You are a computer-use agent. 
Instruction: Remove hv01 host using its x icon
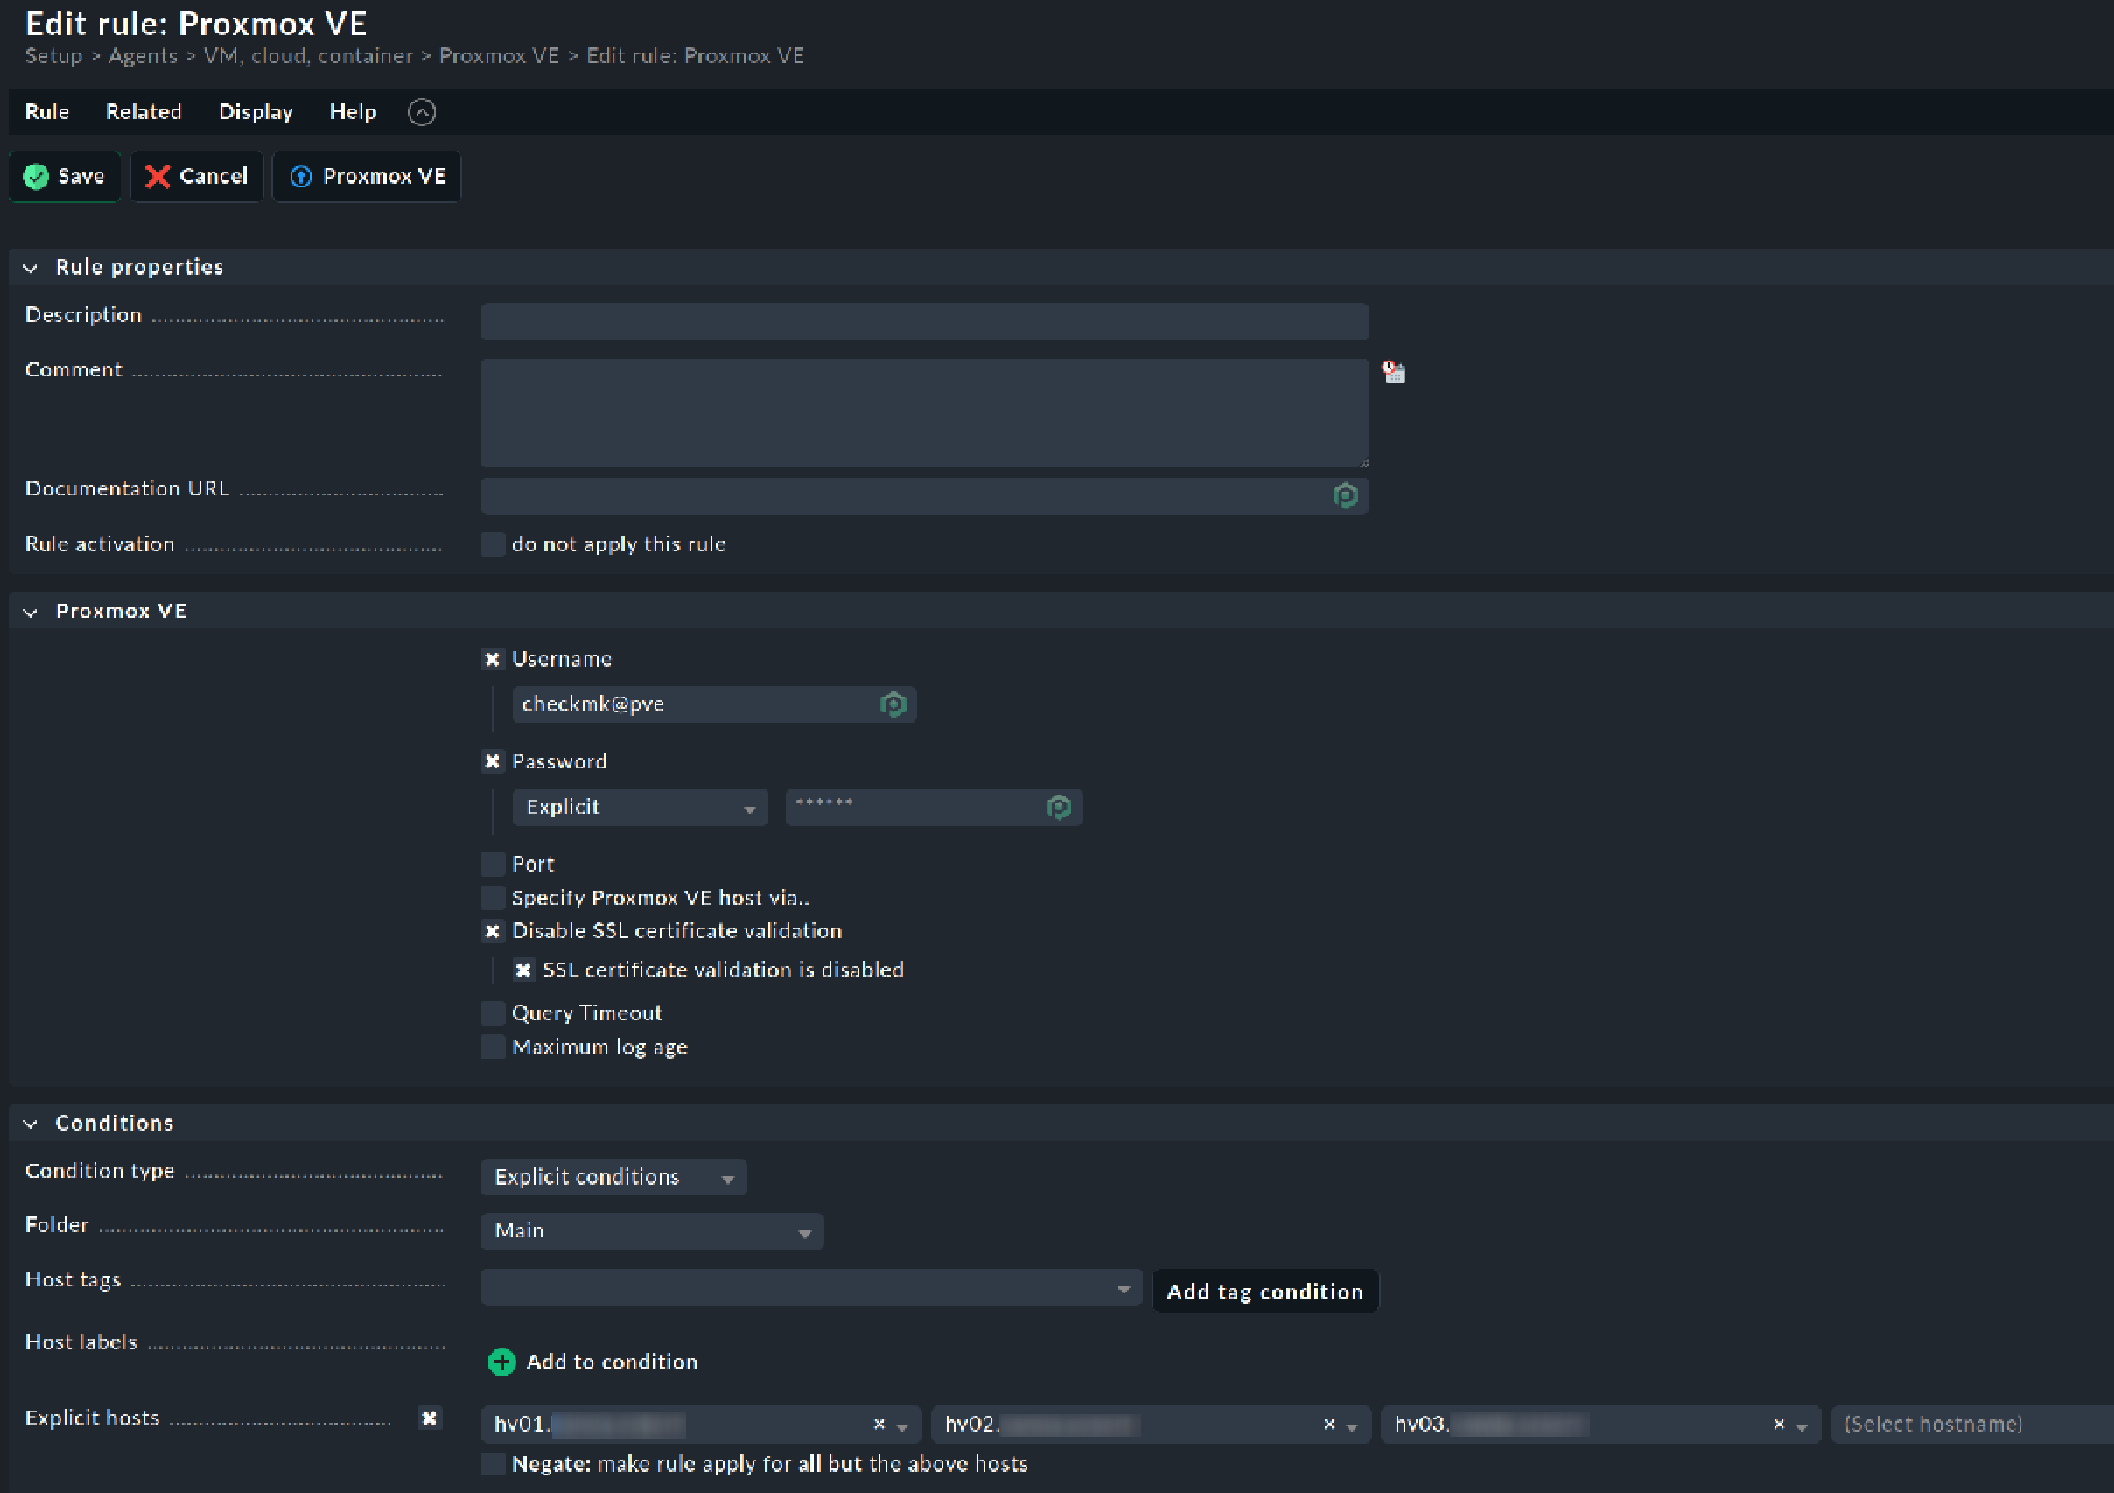pos(879,1424)
